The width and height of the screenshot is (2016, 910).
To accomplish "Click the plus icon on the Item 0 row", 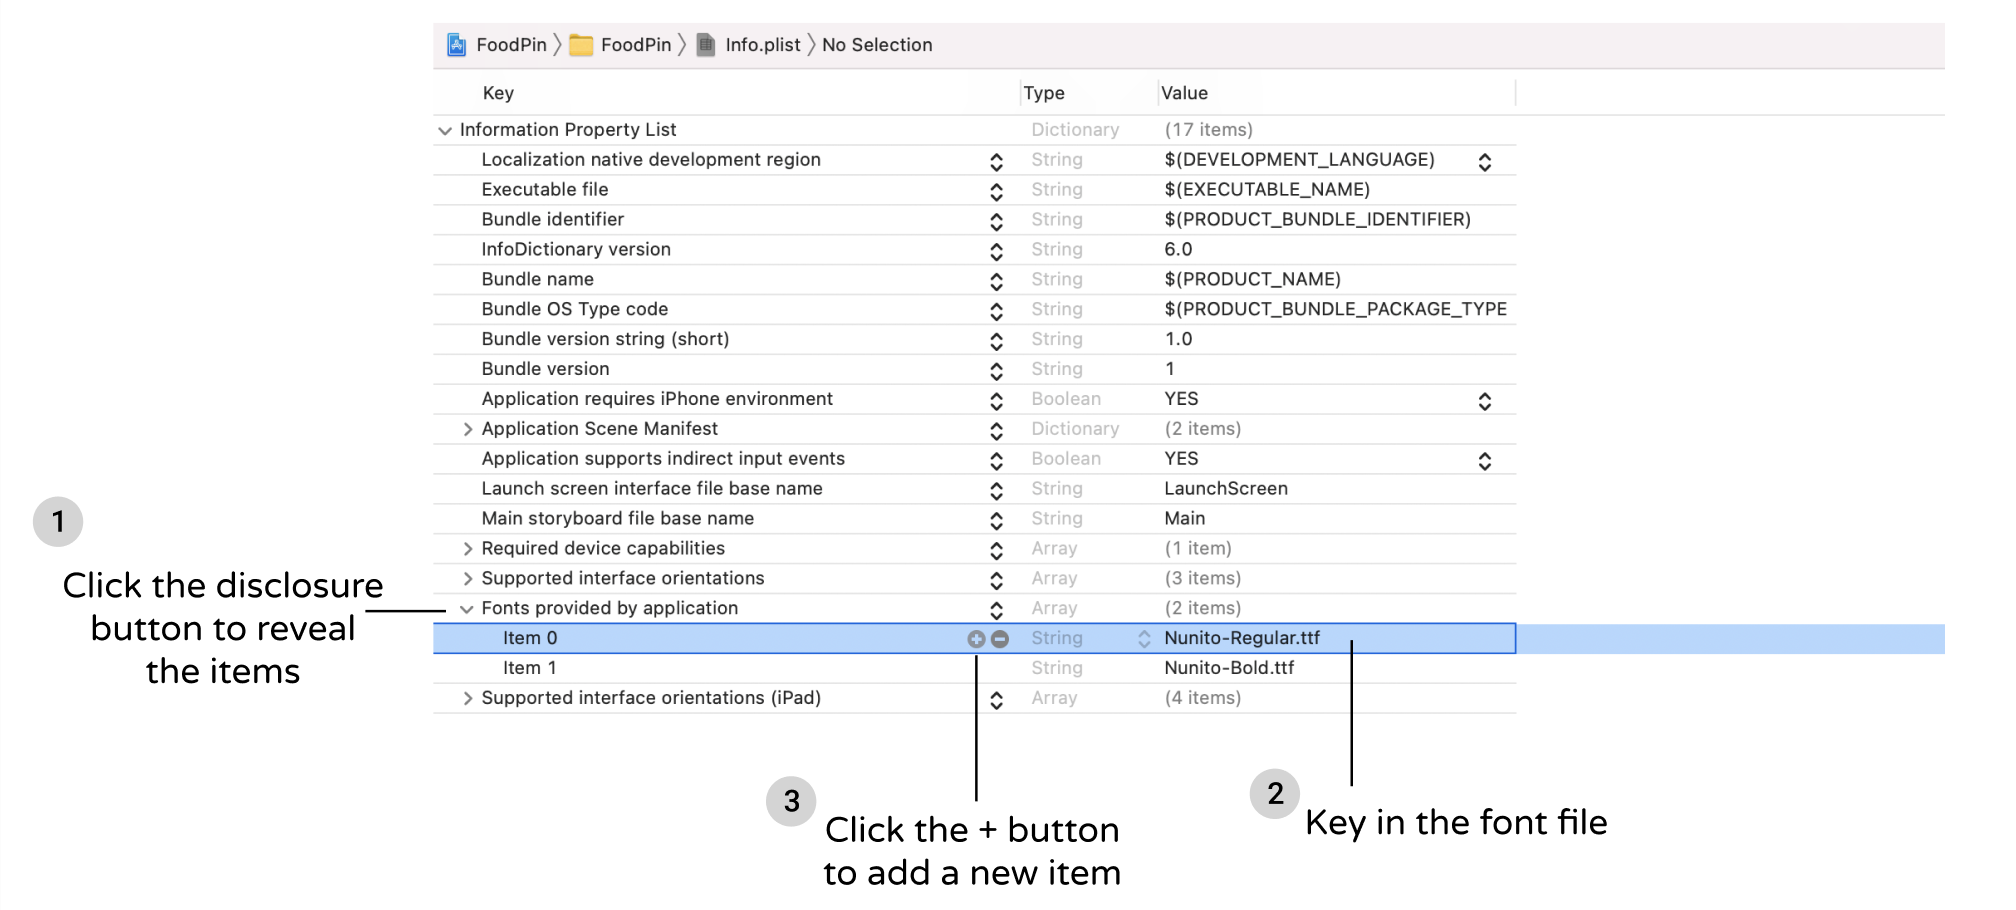I will point(976,638).
